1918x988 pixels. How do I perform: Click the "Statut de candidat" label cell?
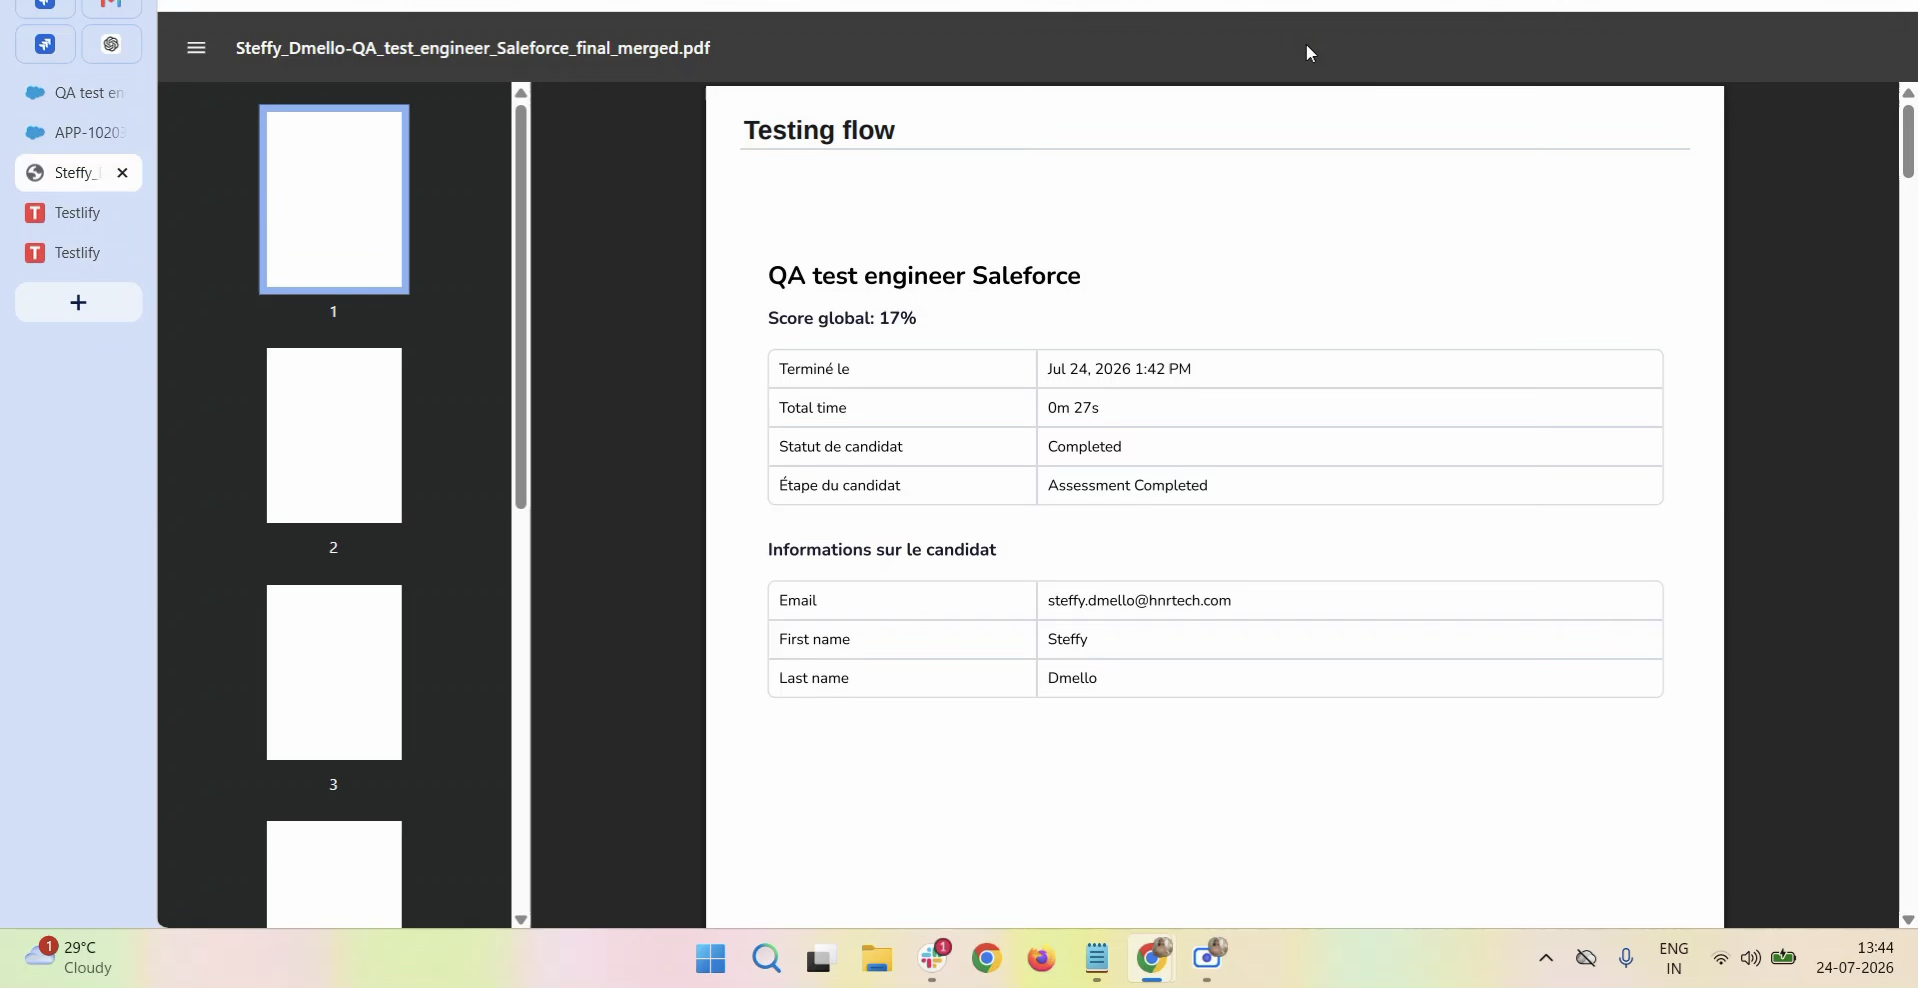coord(902,447)
